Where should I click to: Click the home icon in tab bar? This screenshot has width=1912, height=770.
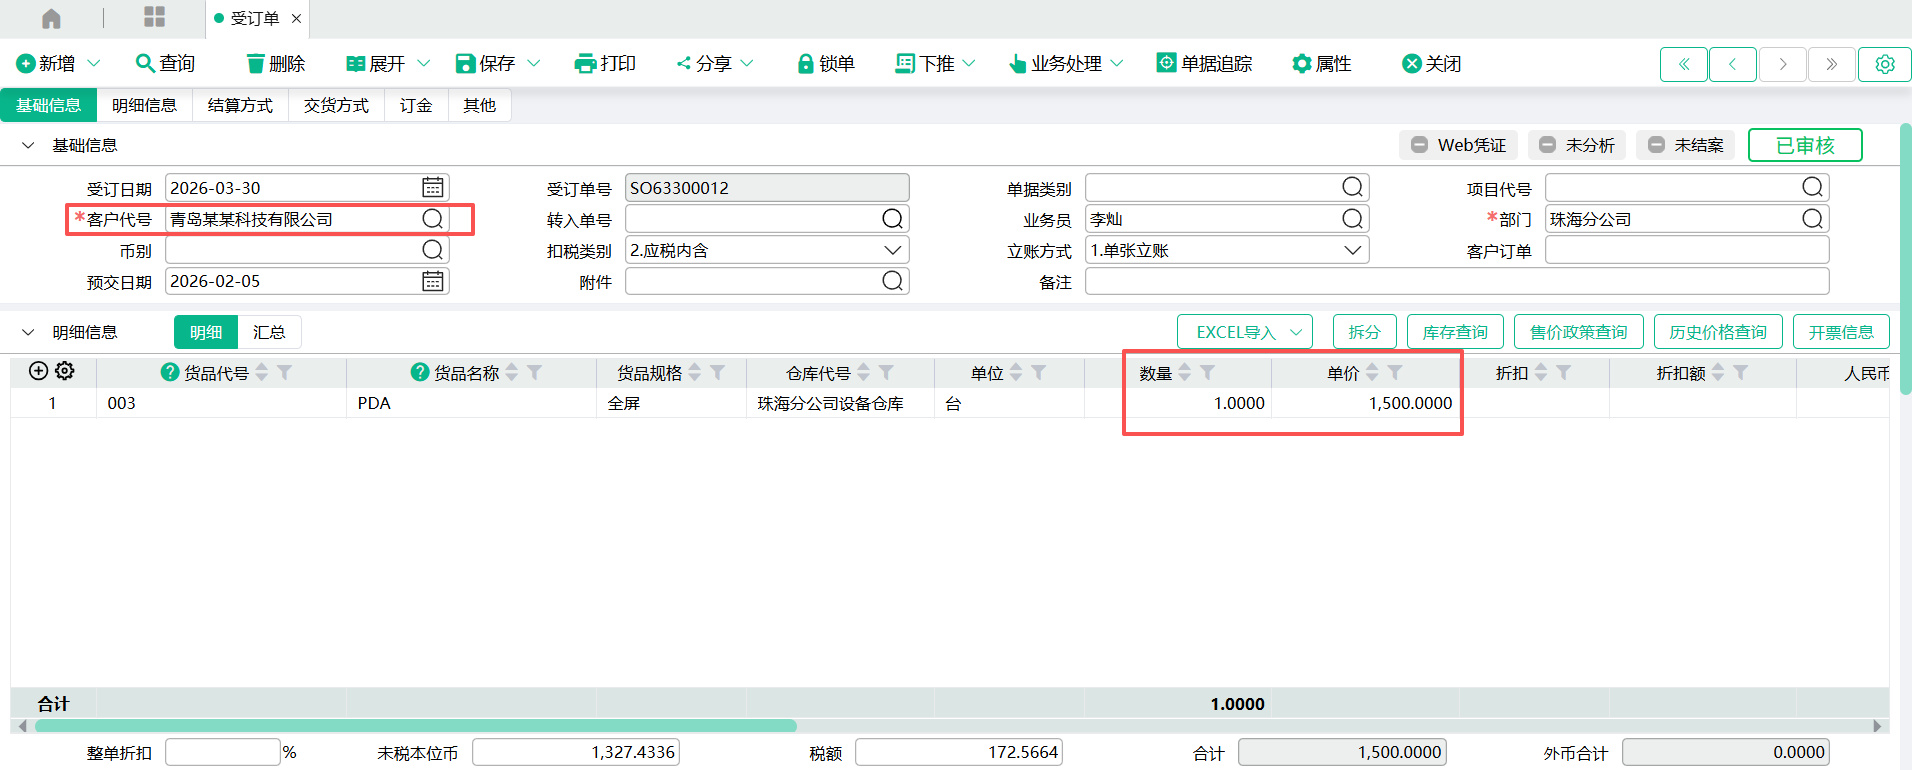(51, 18)
